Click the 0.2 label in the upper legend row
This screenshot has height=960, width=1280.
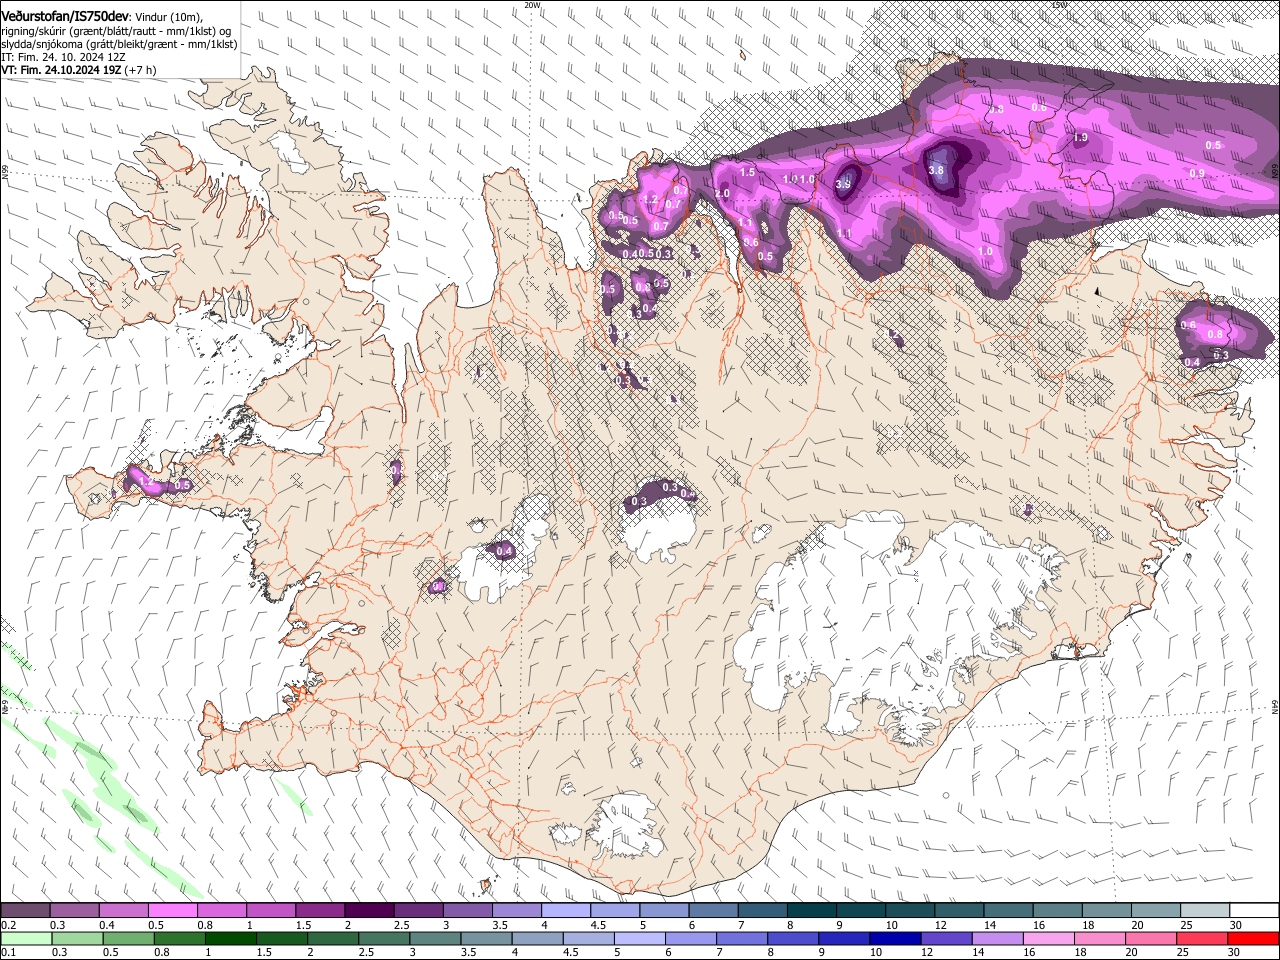click(x=6, y=925)
